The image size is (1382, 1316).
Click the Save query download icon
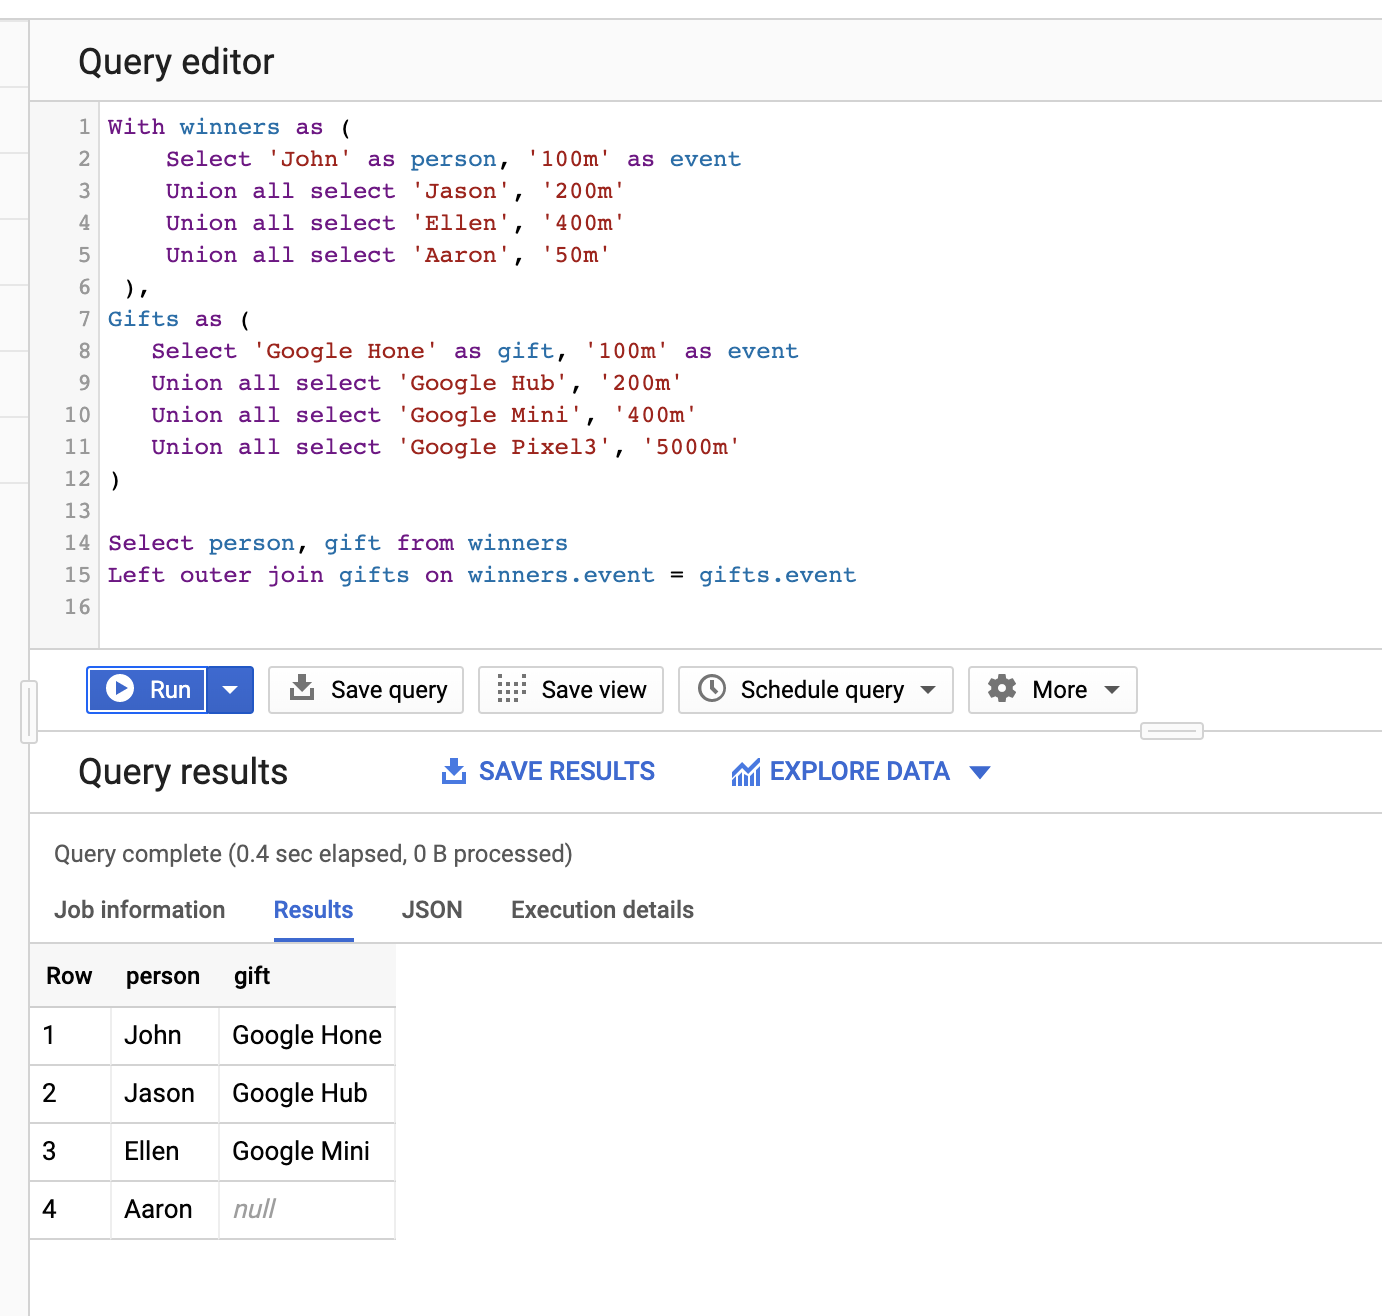point(301,689)
